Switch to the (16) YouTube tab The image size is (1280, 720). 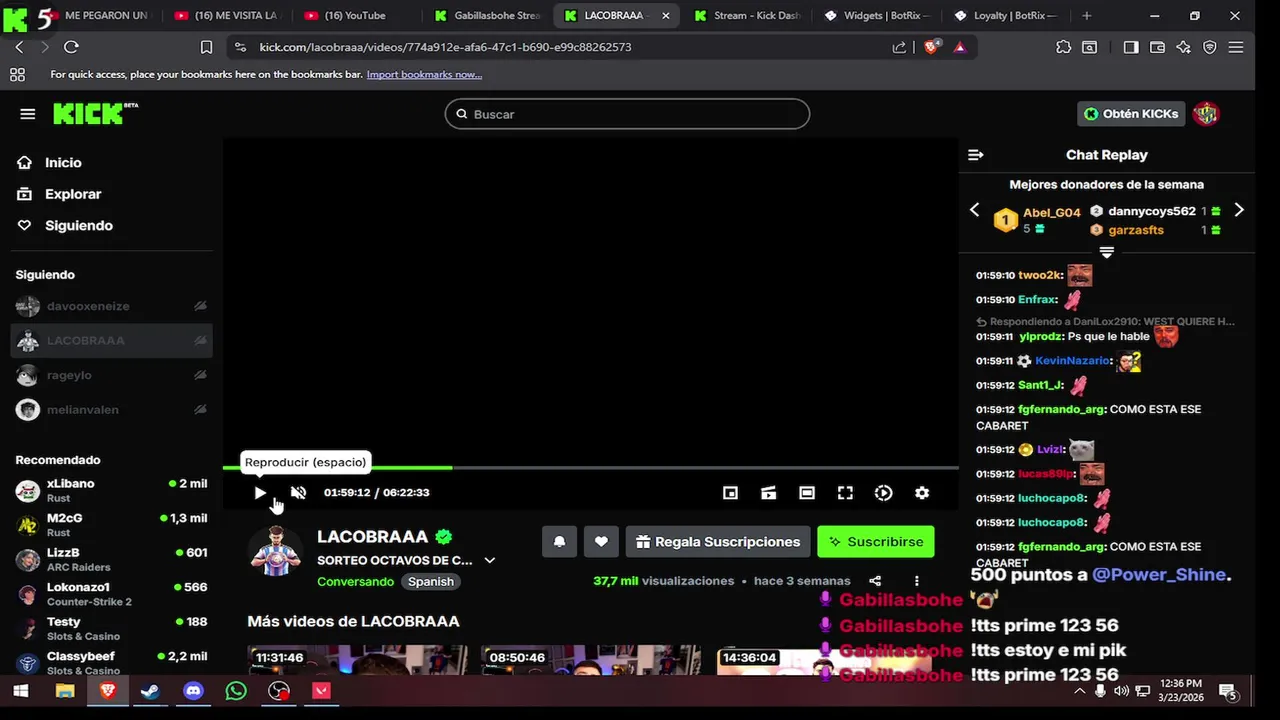[x=354, y=16]
